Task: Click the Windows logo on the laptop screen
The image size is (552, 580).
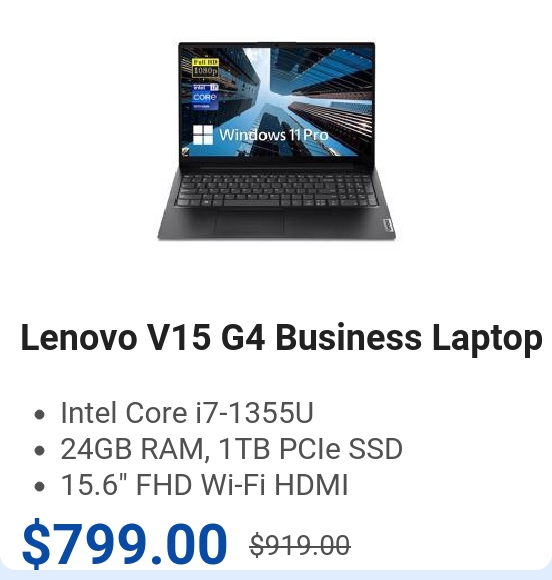Action: (203, 135)
